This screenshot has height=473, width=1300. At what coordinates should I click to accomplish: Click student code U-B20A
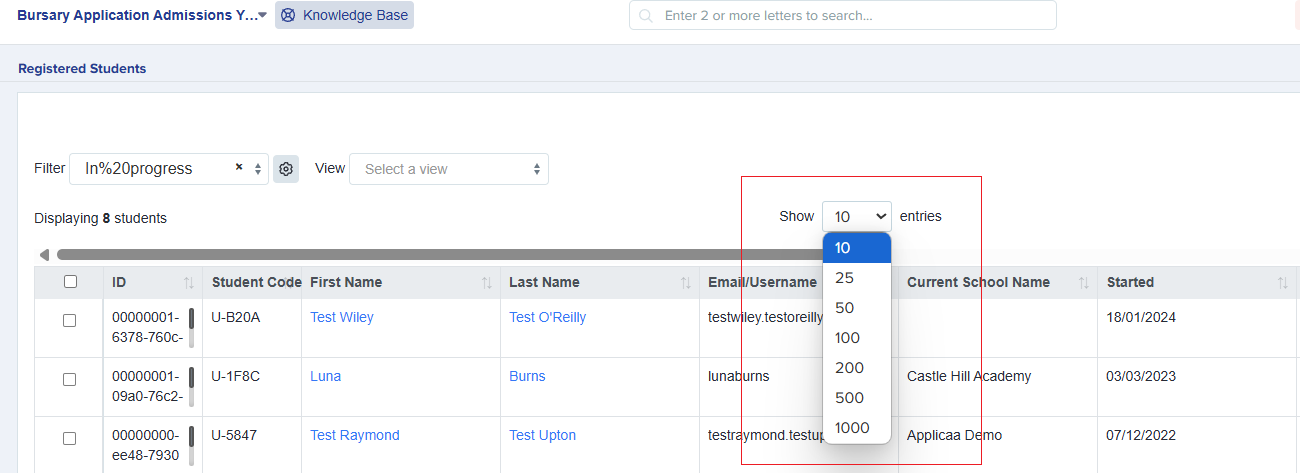[x=236, y=317]
